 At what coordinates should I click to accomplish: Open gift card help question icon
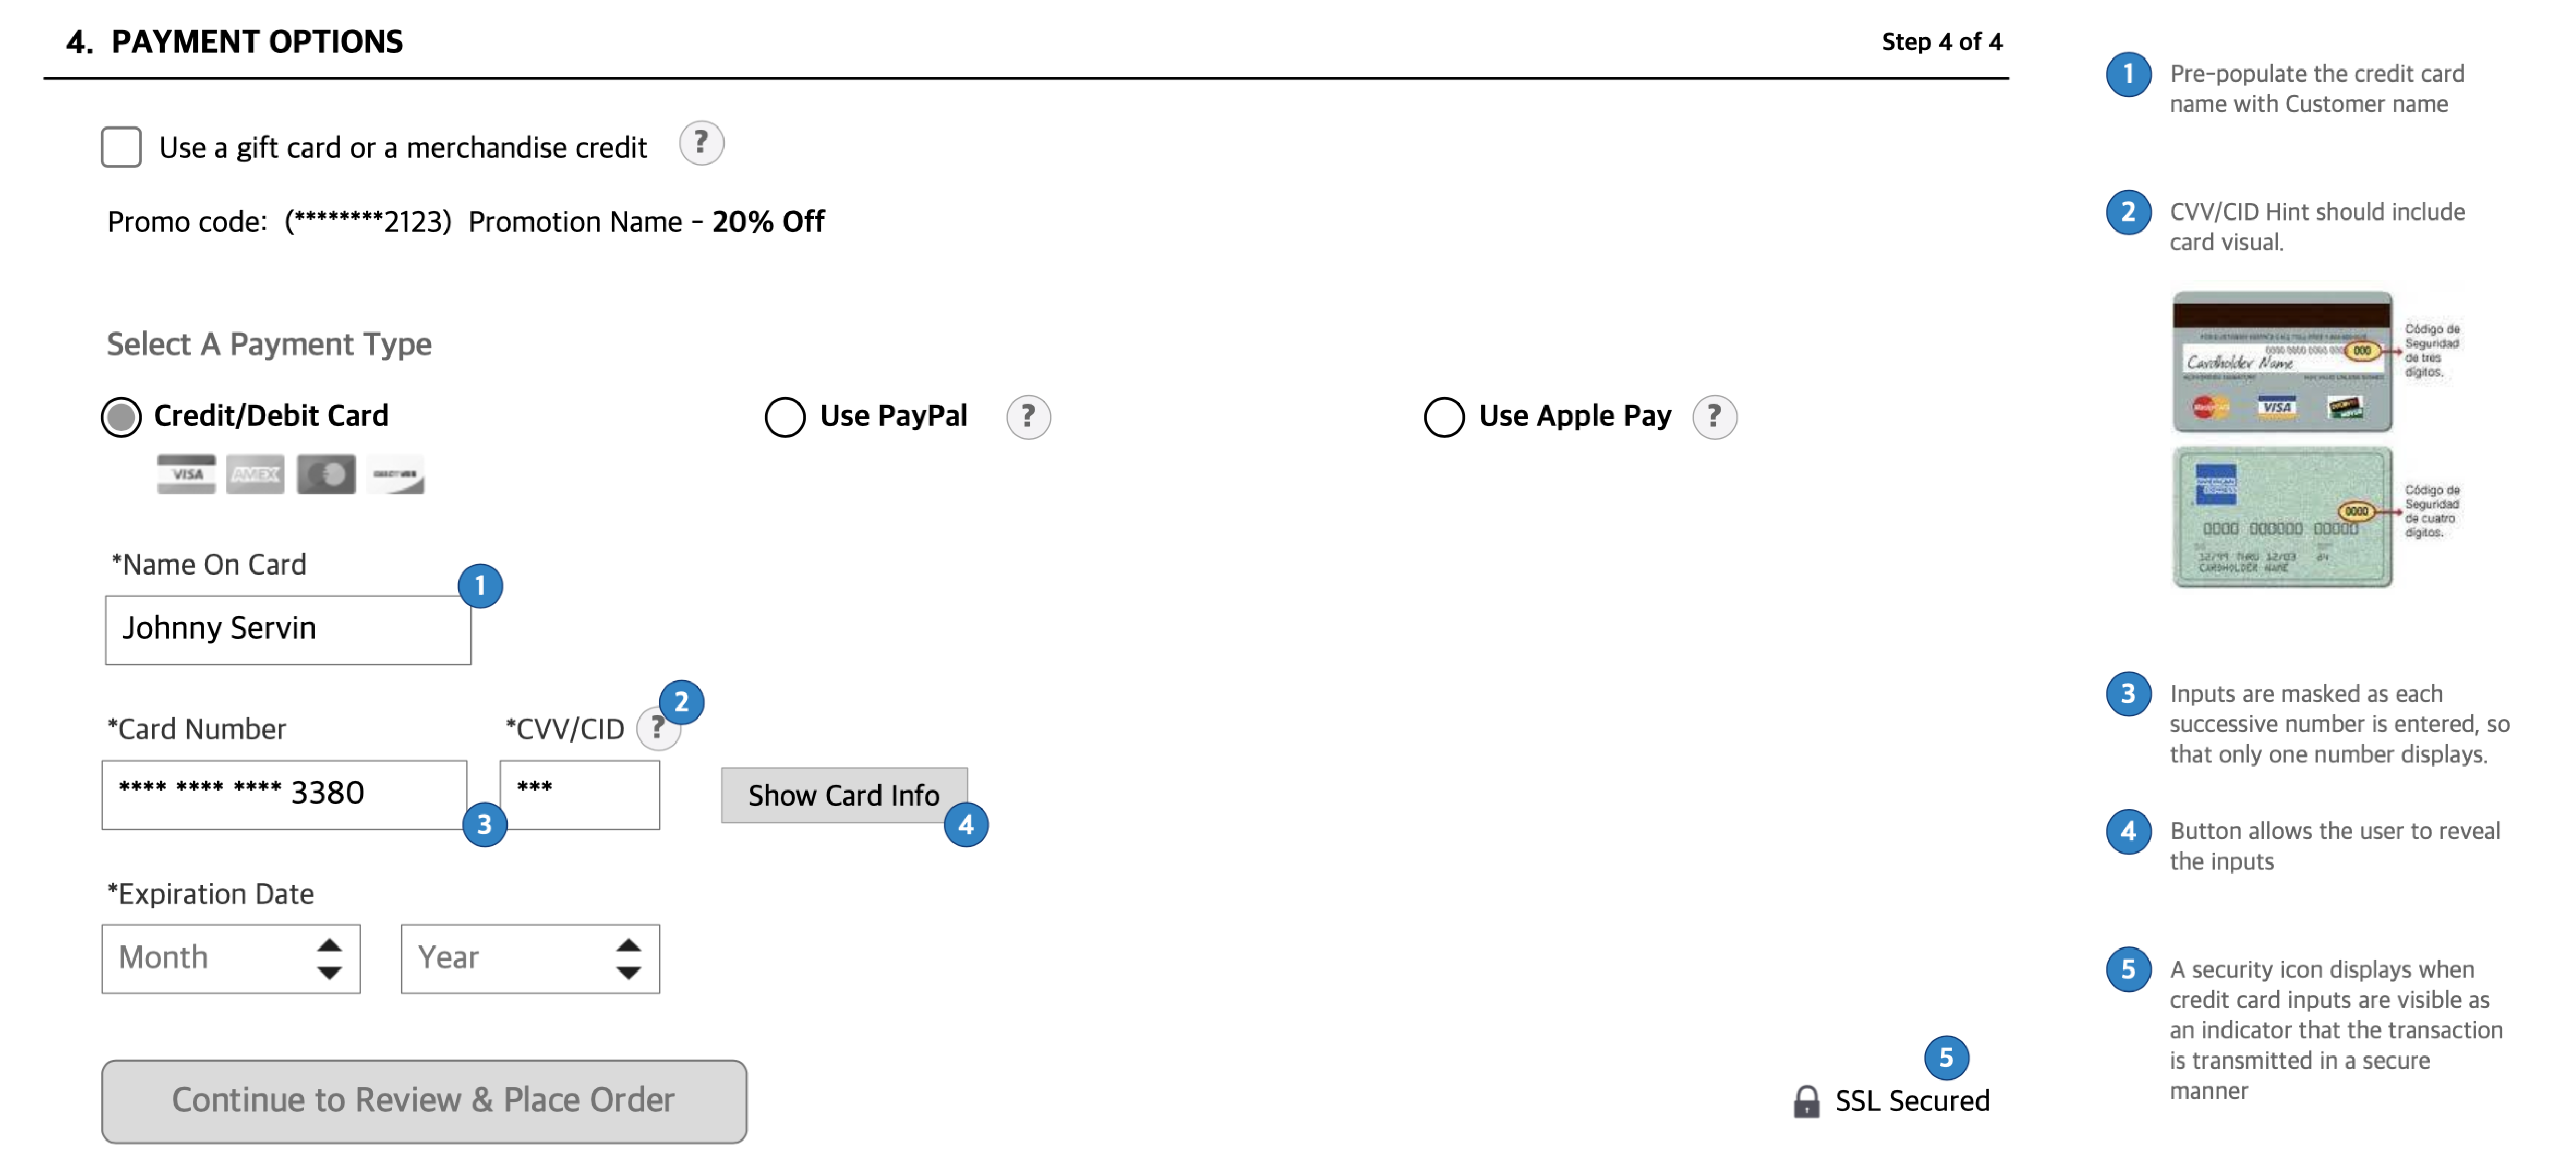[701, 144]
